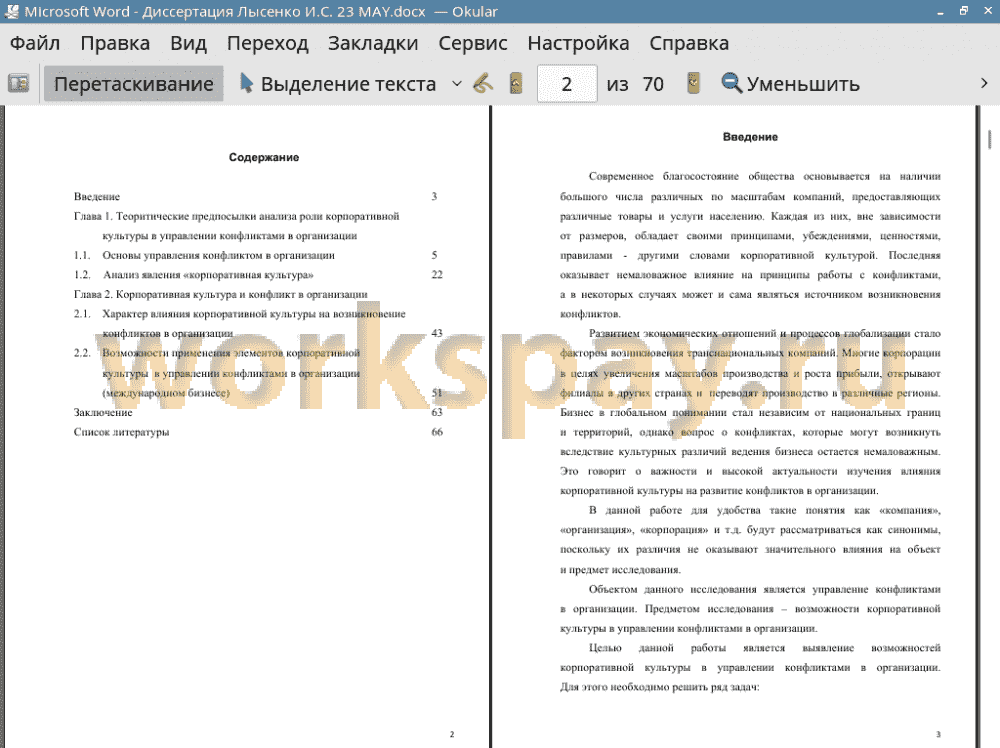Click the Okular app icon in title bar
This screenshot has width=1000, height=748.
pyautogui.click(x=11, y=11)
